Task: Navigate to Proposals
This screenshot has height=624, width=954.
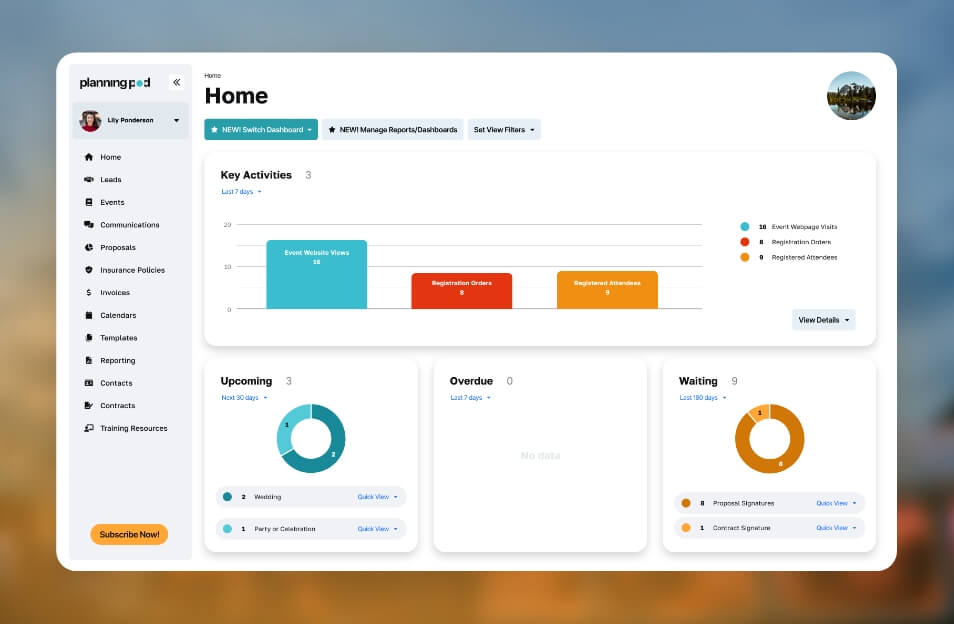Action: point(118,247)
